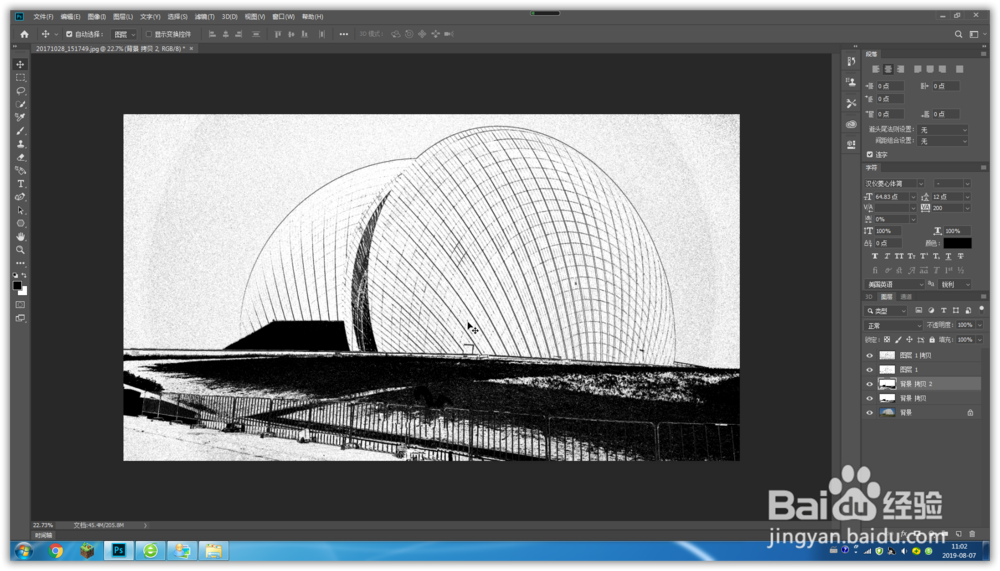Select the Clone Stamp tool
Screen dimensions: 1000x571
(20, 144)
